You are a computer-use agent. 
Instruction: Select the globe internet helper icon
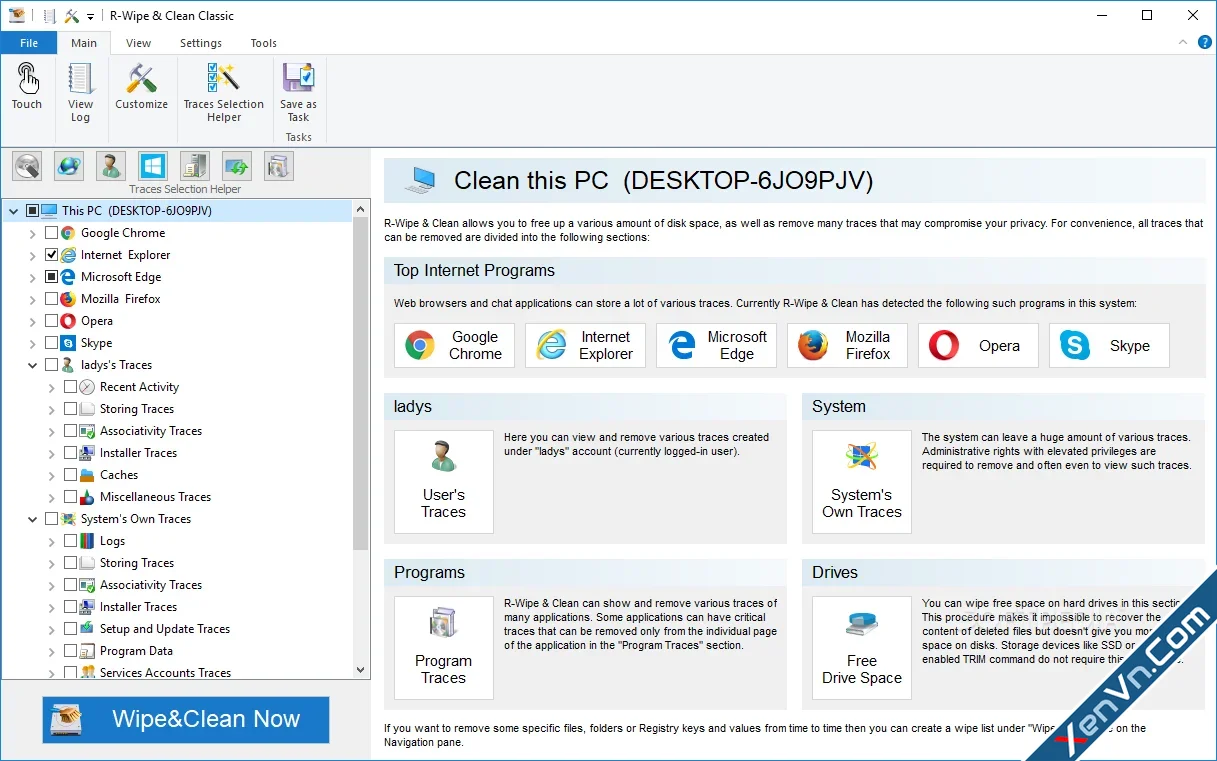tap(69, 165)
